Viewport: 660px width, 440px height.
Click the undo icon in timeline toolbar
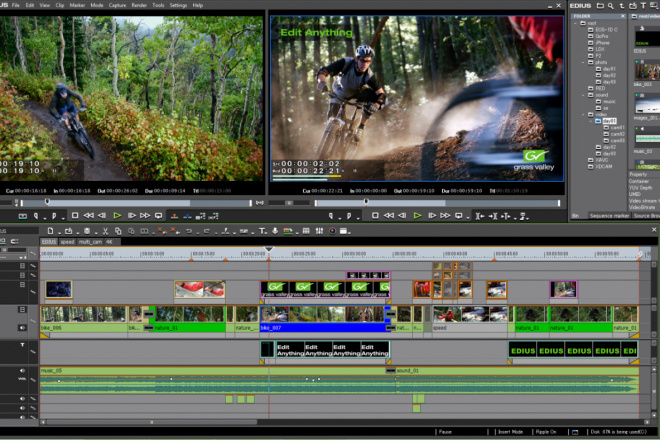[x=189, y=231]
